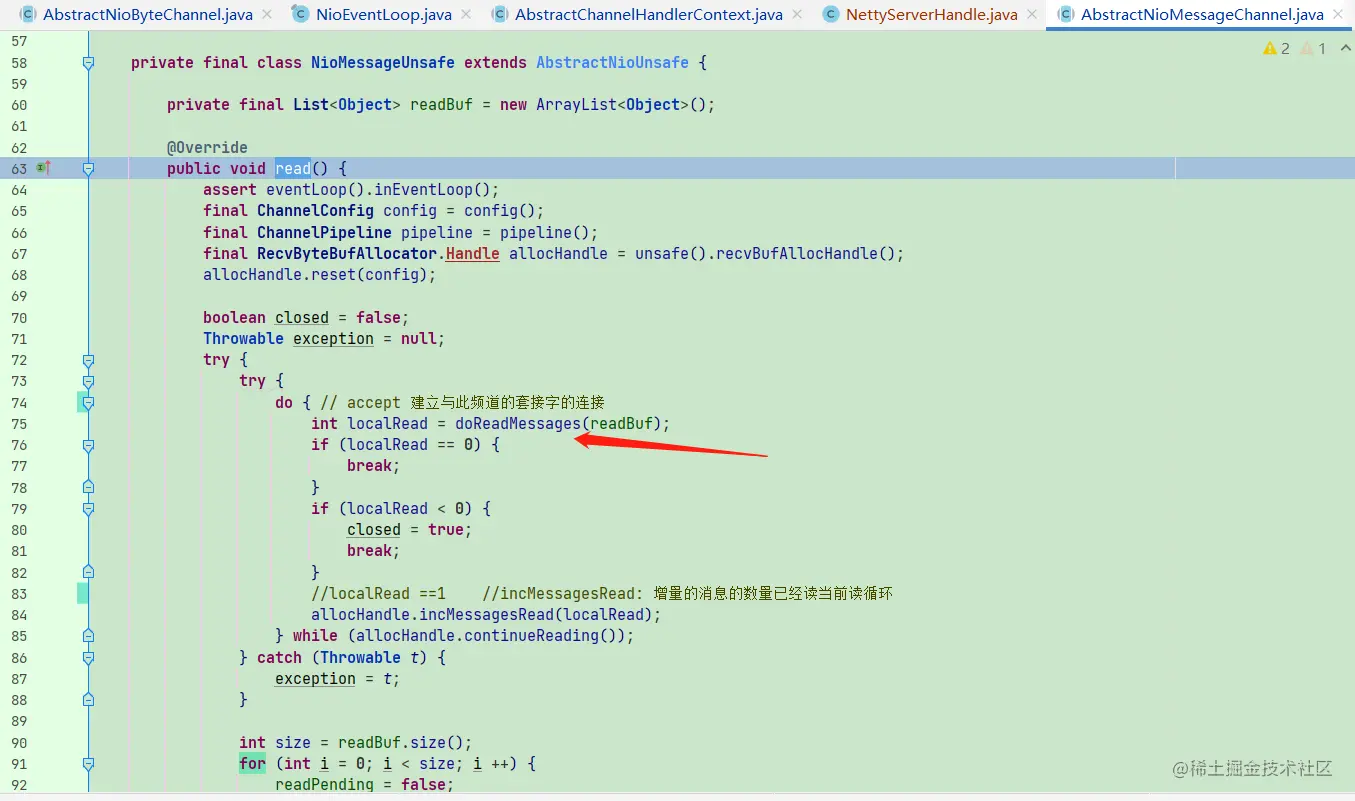Switch to AbstractChannelHandlerContext.java tab
The height and width of the screenshot is (801, 1355).
pos(649,15)
